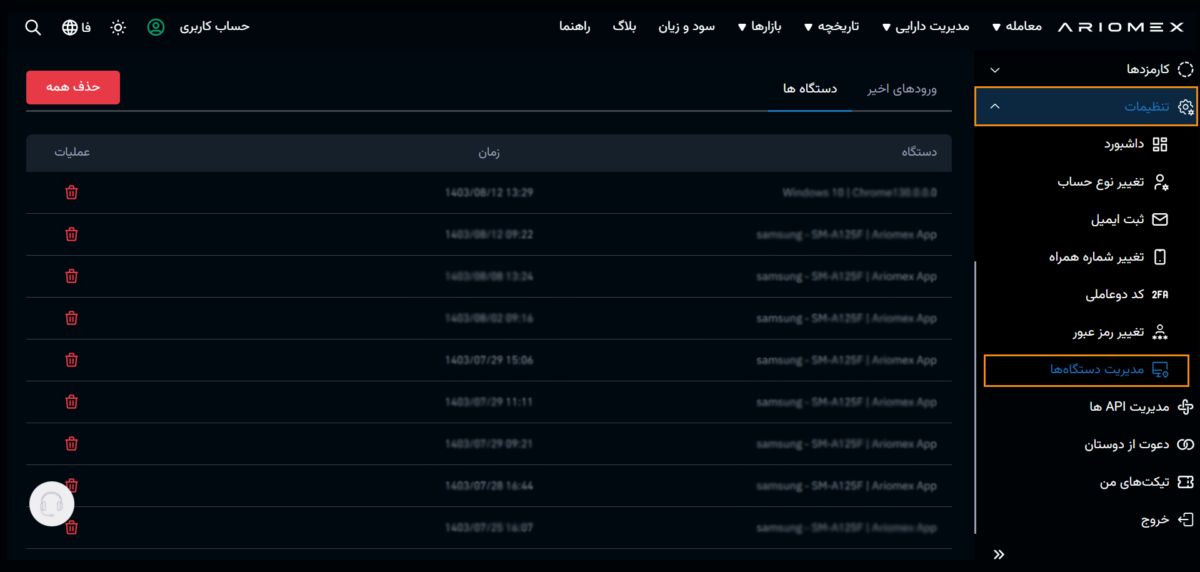
Task: Select the دستگاه ها tab
Action: coord(810,89)
